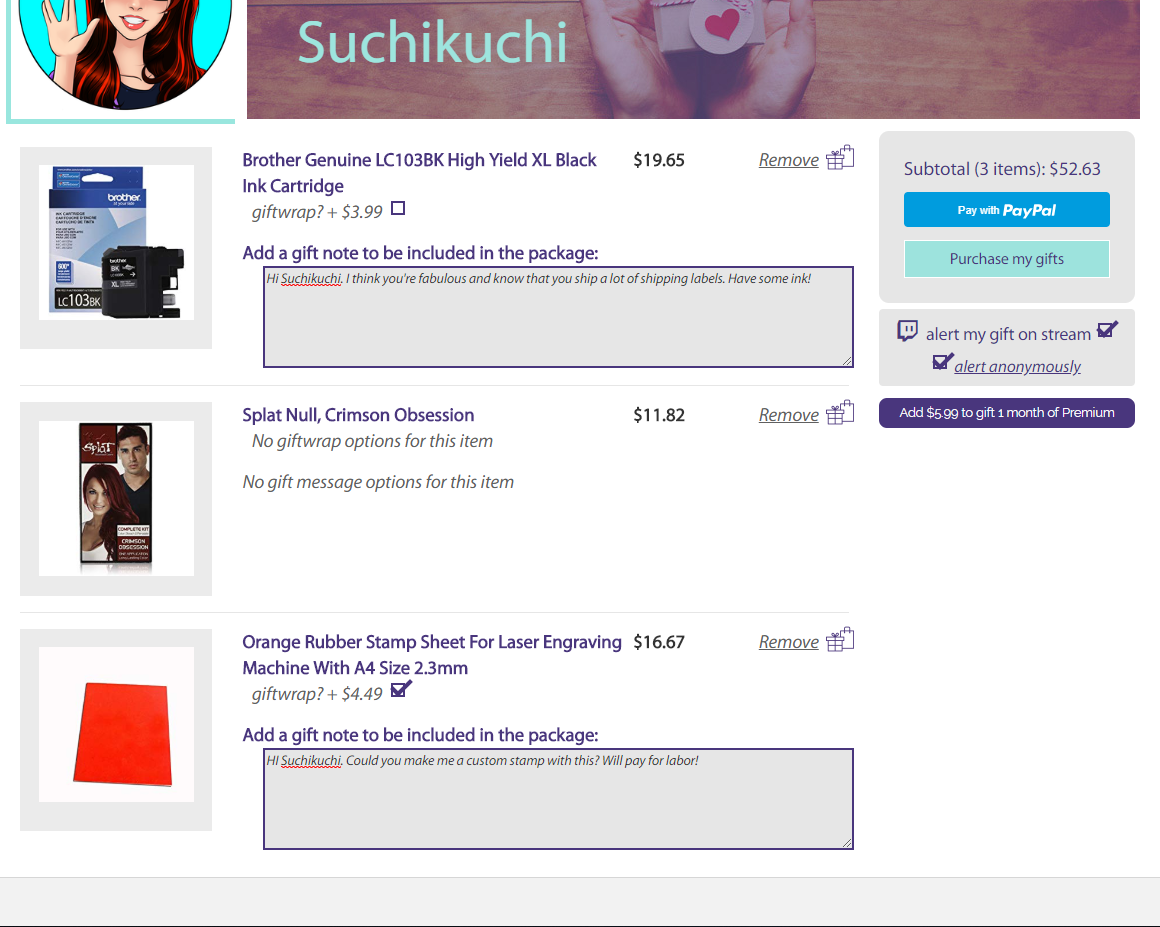Screen dimensions: 1160x927
Task: Click Subtotal (3 items): $52.63 text
Action: pyautogui.click(x=1002, y=169)
